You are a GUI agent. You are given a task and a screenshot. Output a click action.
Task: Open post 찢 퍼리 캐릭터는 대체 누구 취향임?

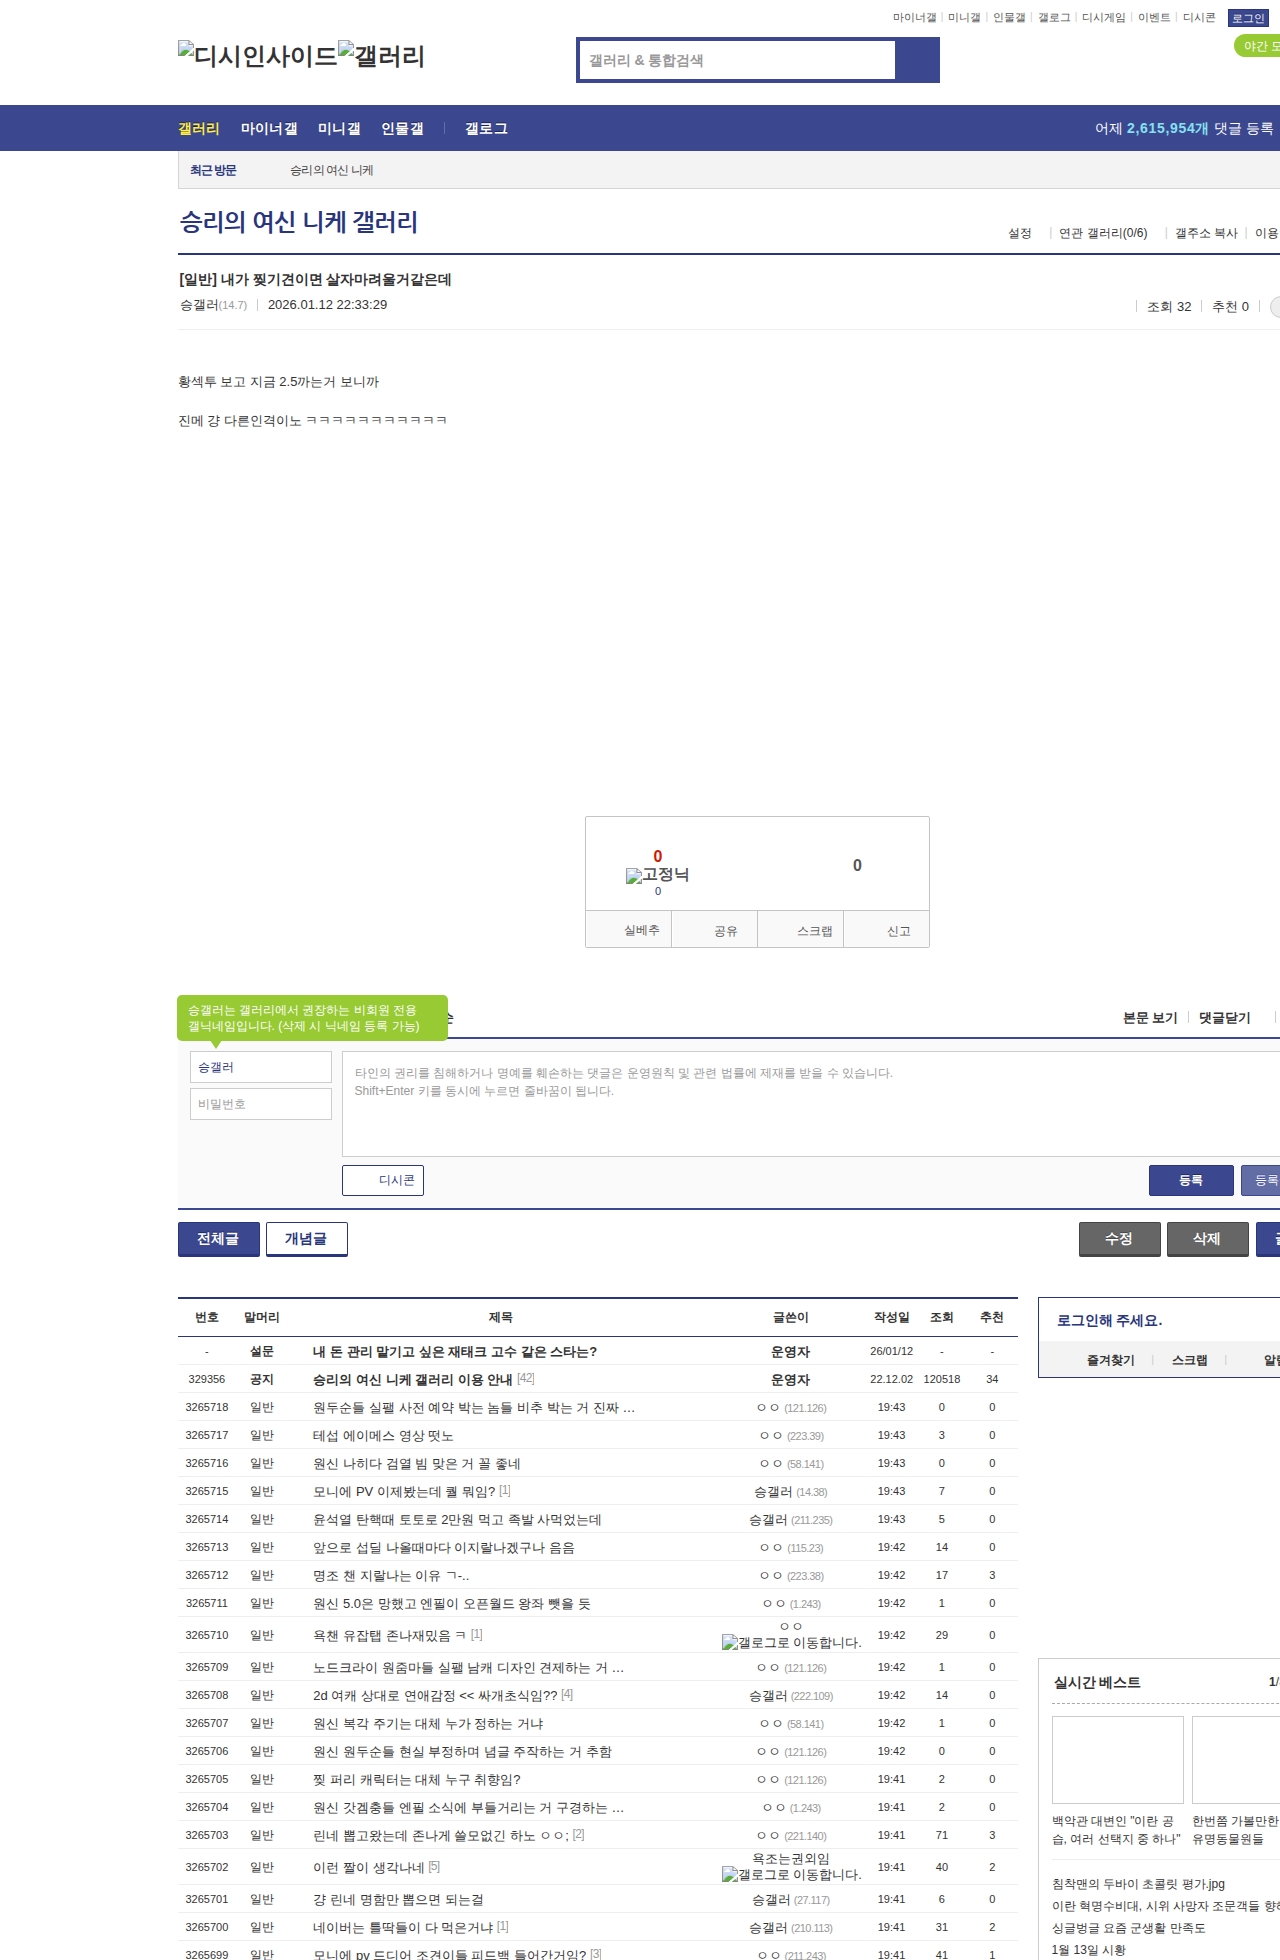pyautogui.click(x=417, y=1780)
